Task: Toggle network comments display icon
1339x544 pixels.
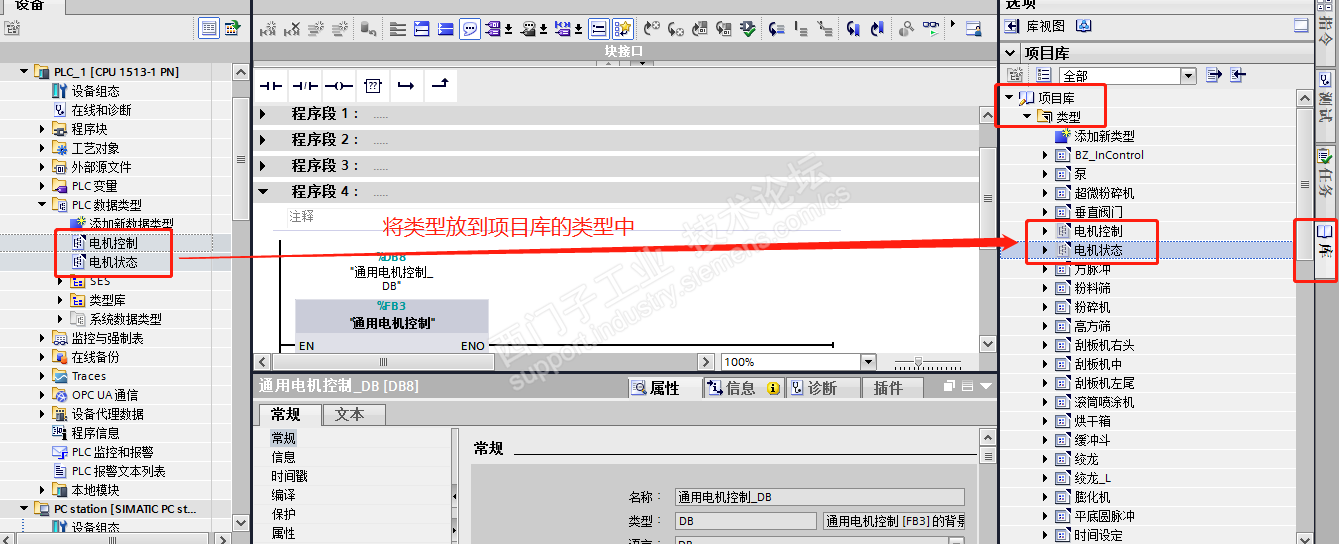Action: pyautogui.click(x=599, y=29)
